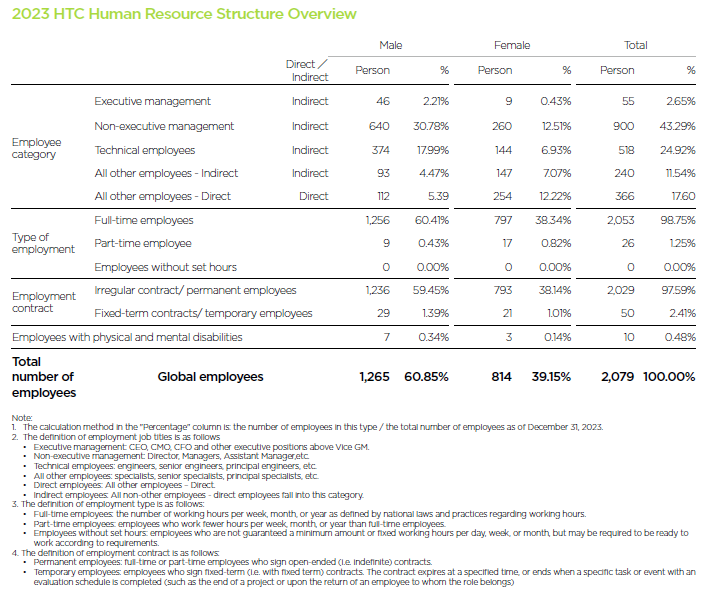Select the direct male count '112'

[383, 196]
